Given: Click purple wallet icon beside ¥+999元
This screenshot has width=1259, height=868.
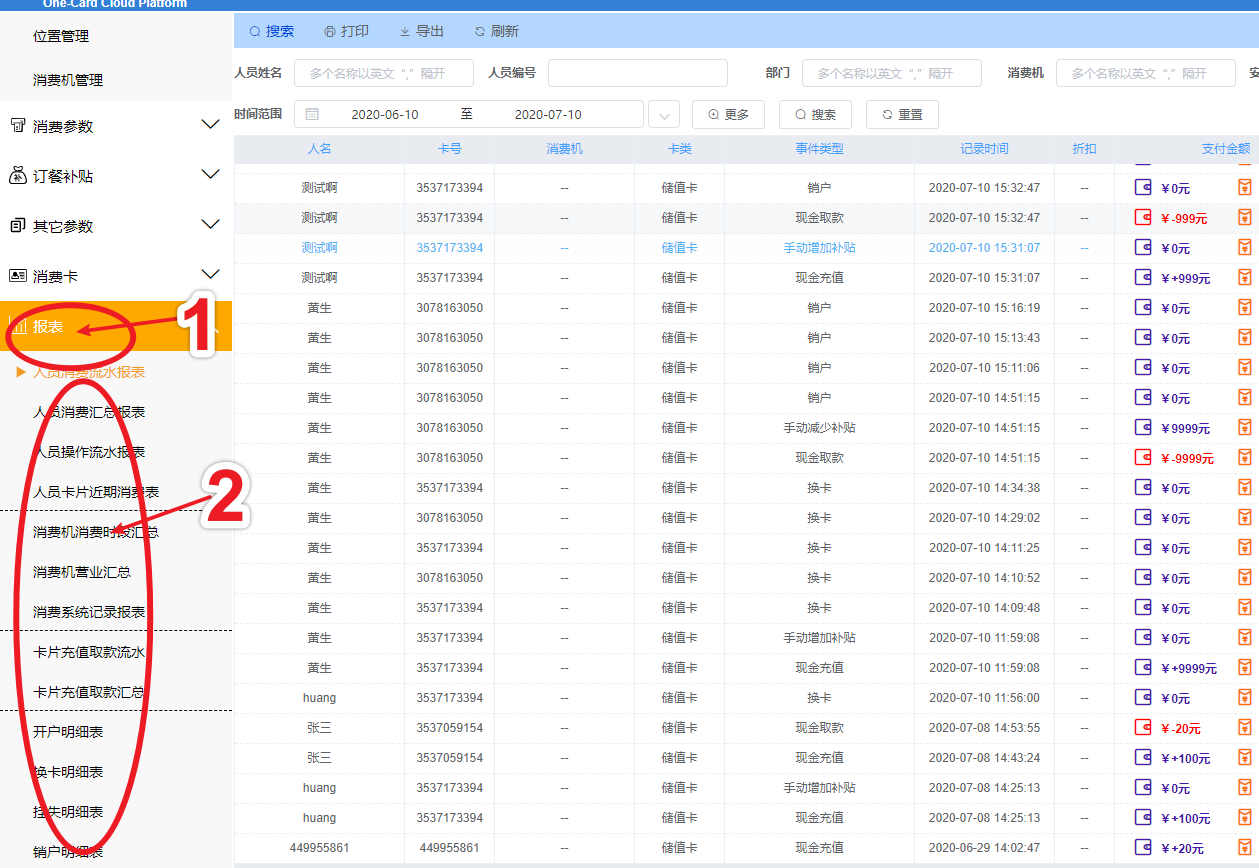Looking at the screenshot, I should click(x=1143, y=277).
